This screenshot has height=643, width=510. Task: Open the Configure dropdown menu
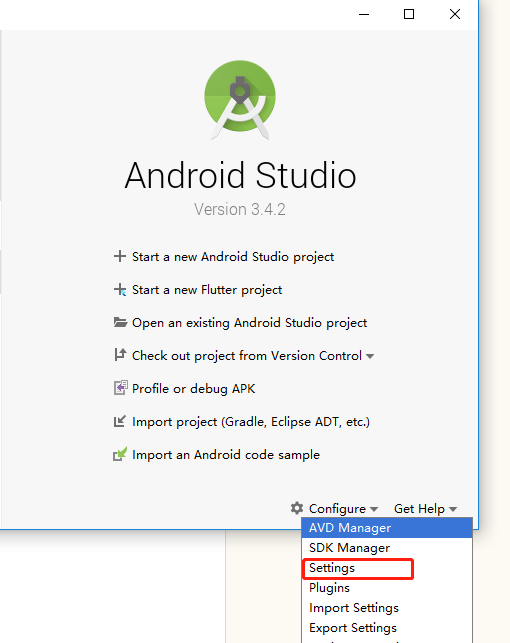[343, 508]
